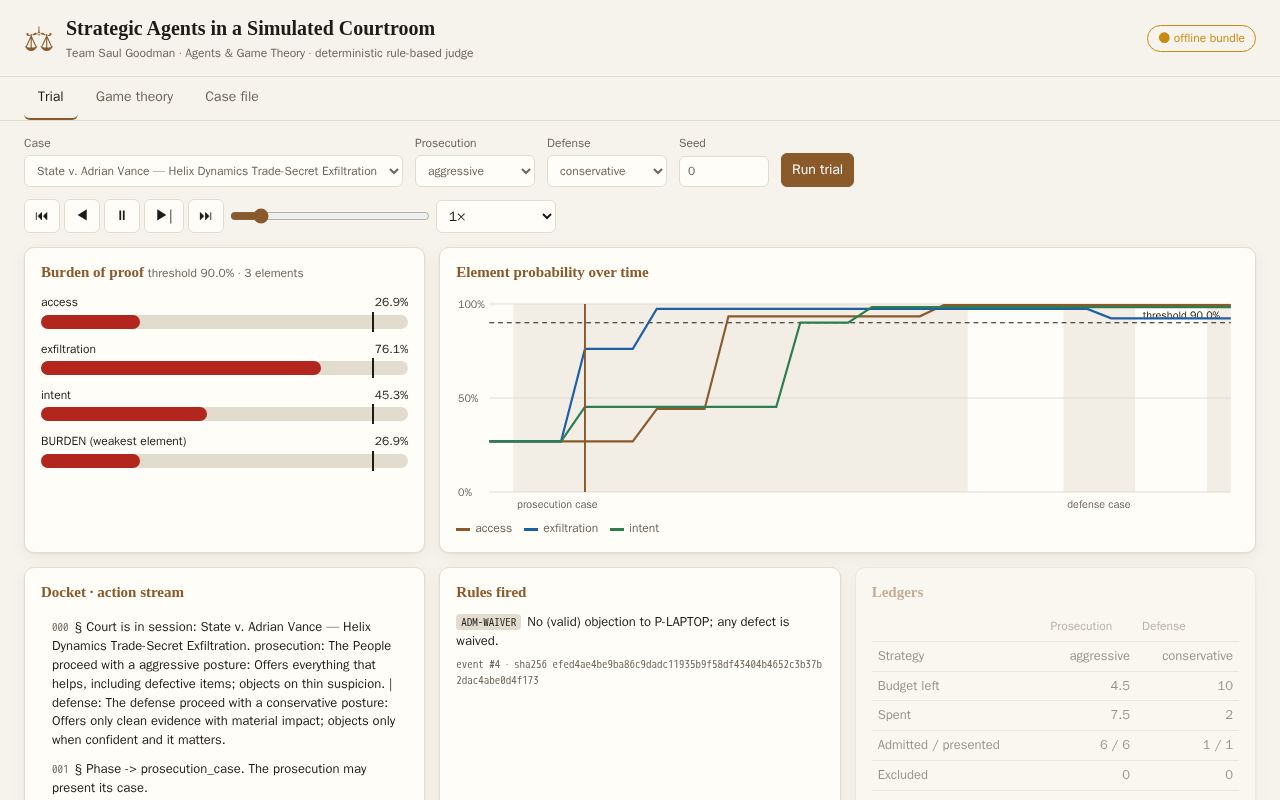Open the 1× playback speed dropdown
This screenshot has width=1280, height=800.
coord(496,216)
